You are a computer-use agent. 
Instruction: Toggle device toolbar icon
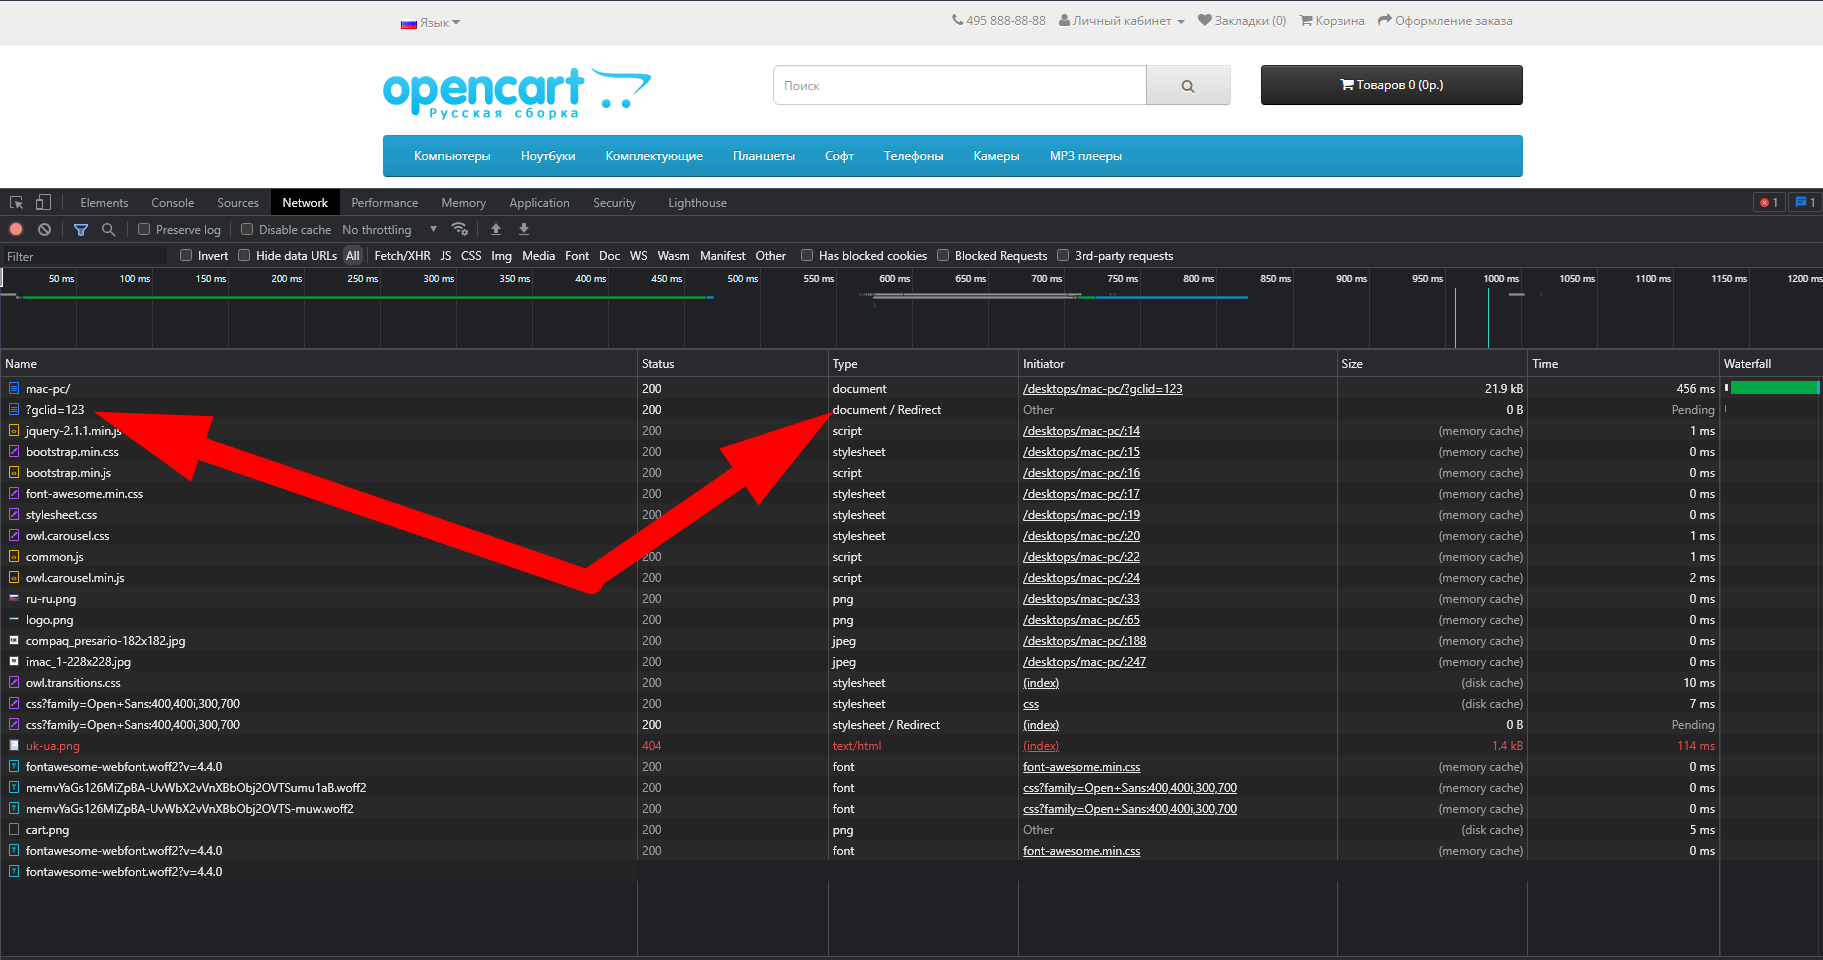(43, 202)
